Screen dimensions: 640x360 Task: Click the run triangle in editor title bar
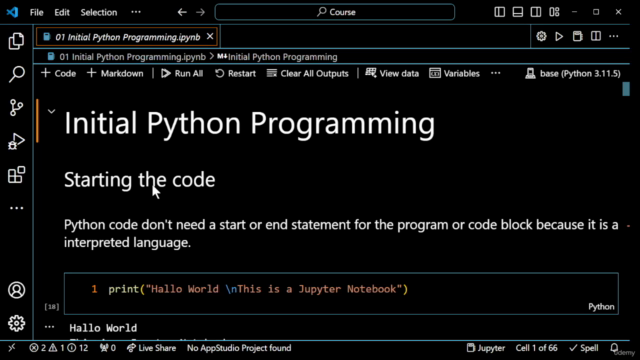tap(559, 37)
